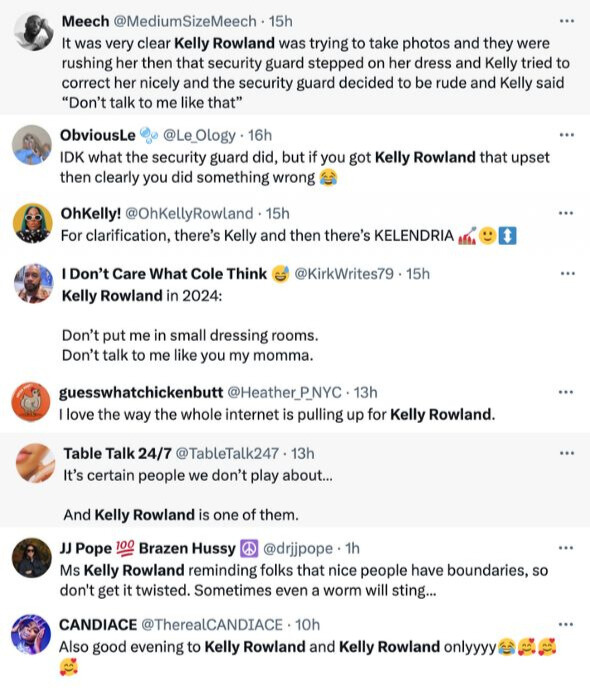Screen dimensions: 590x688
Task: Go to @Heather_P_NYC profile handle
Action: tap(284, 392)
